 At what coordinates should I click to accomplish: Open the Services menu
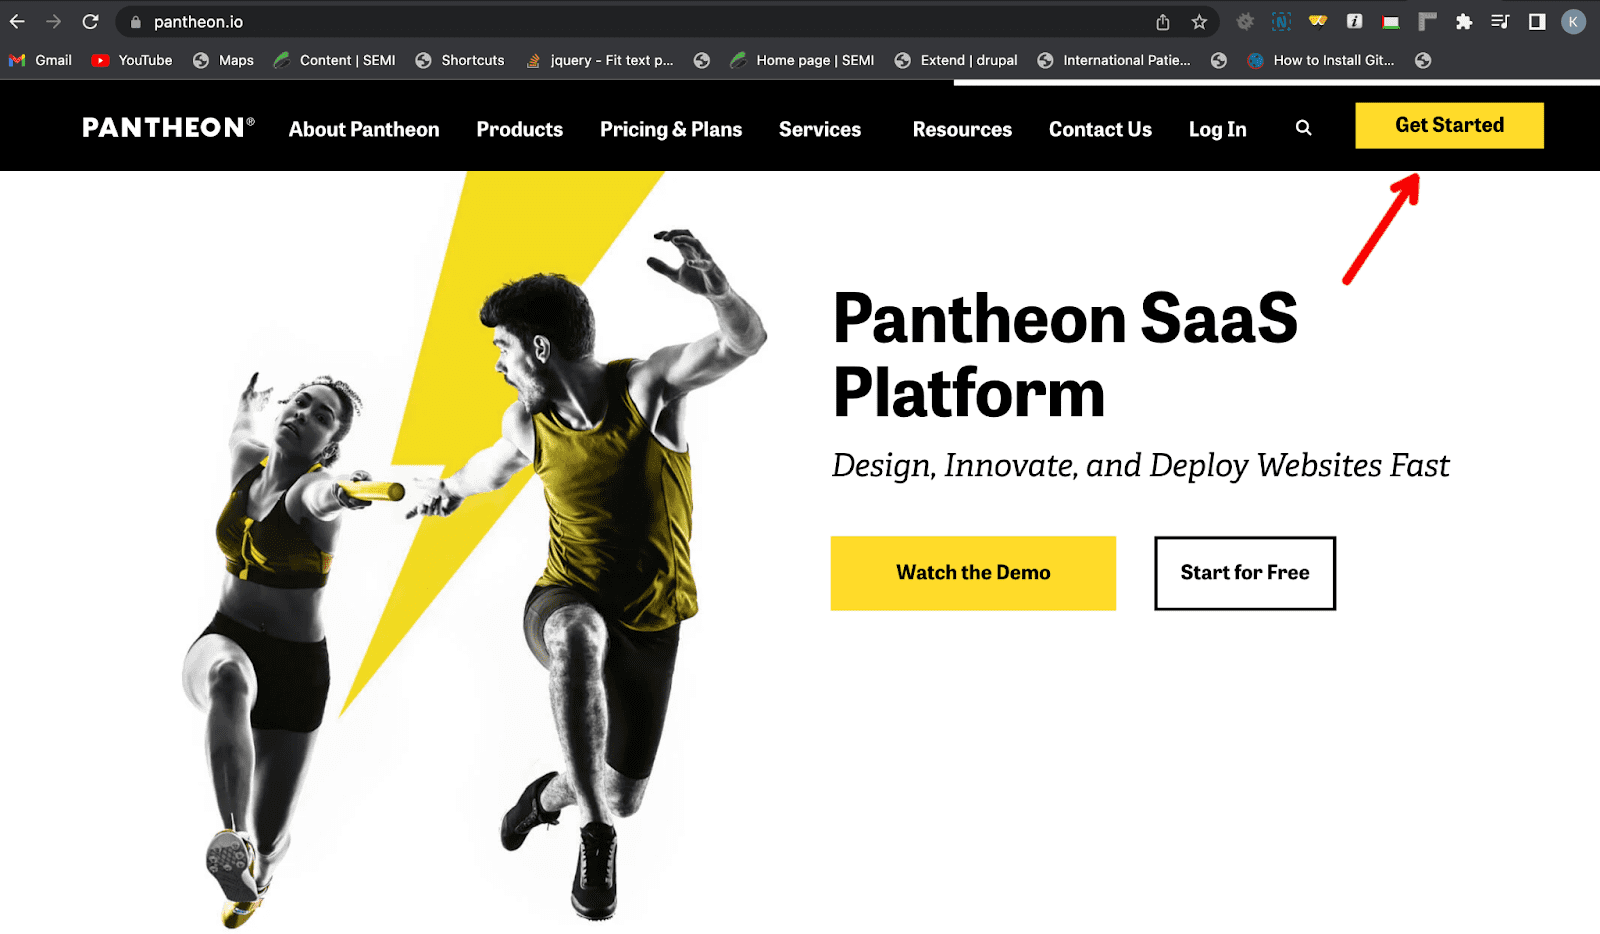[x=820, y=129]
